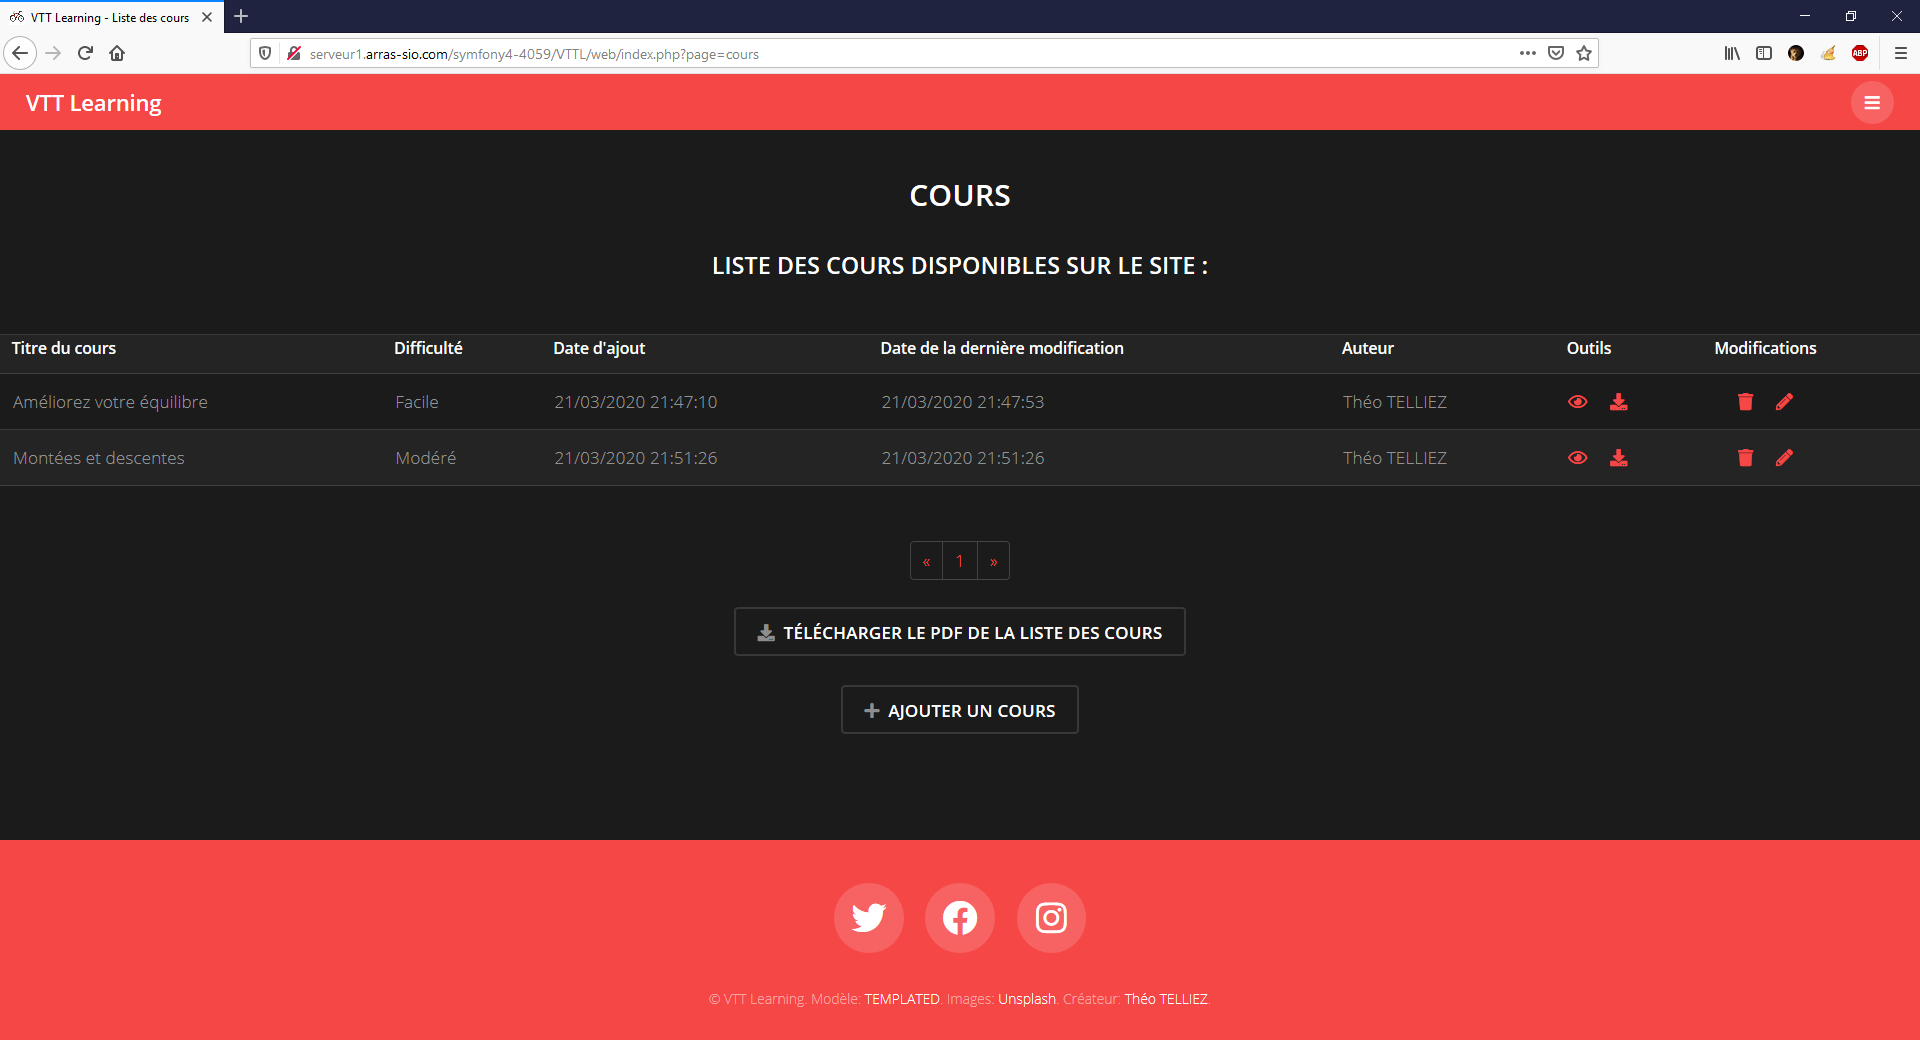This screenshot has width=1920, height=1040.
Task: Go to next page of courses
Action: (993, 561)
